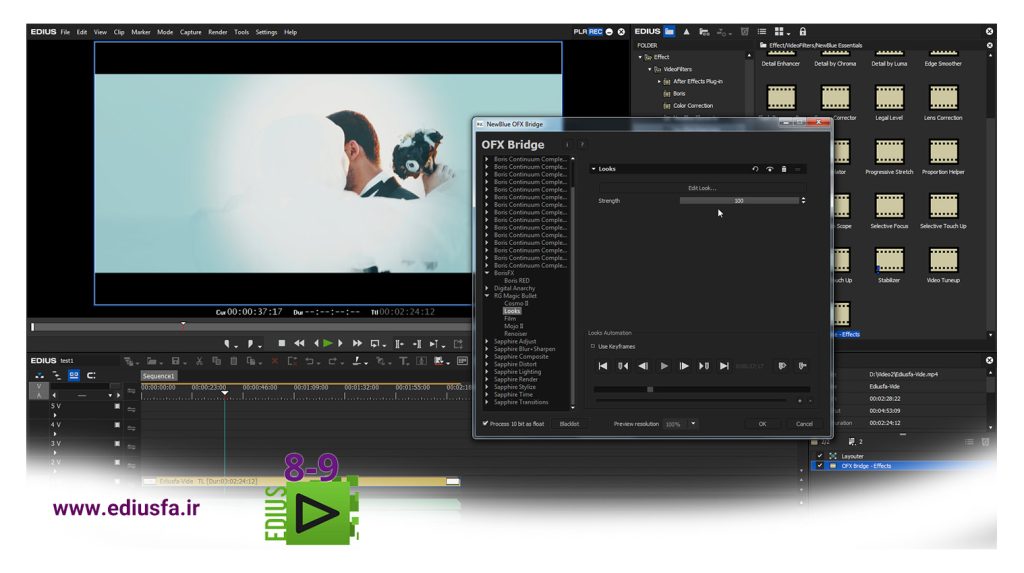Screen dimensions: 1024x573
Task: Click Play in Looks Automation controls
Action: (664, 366)
